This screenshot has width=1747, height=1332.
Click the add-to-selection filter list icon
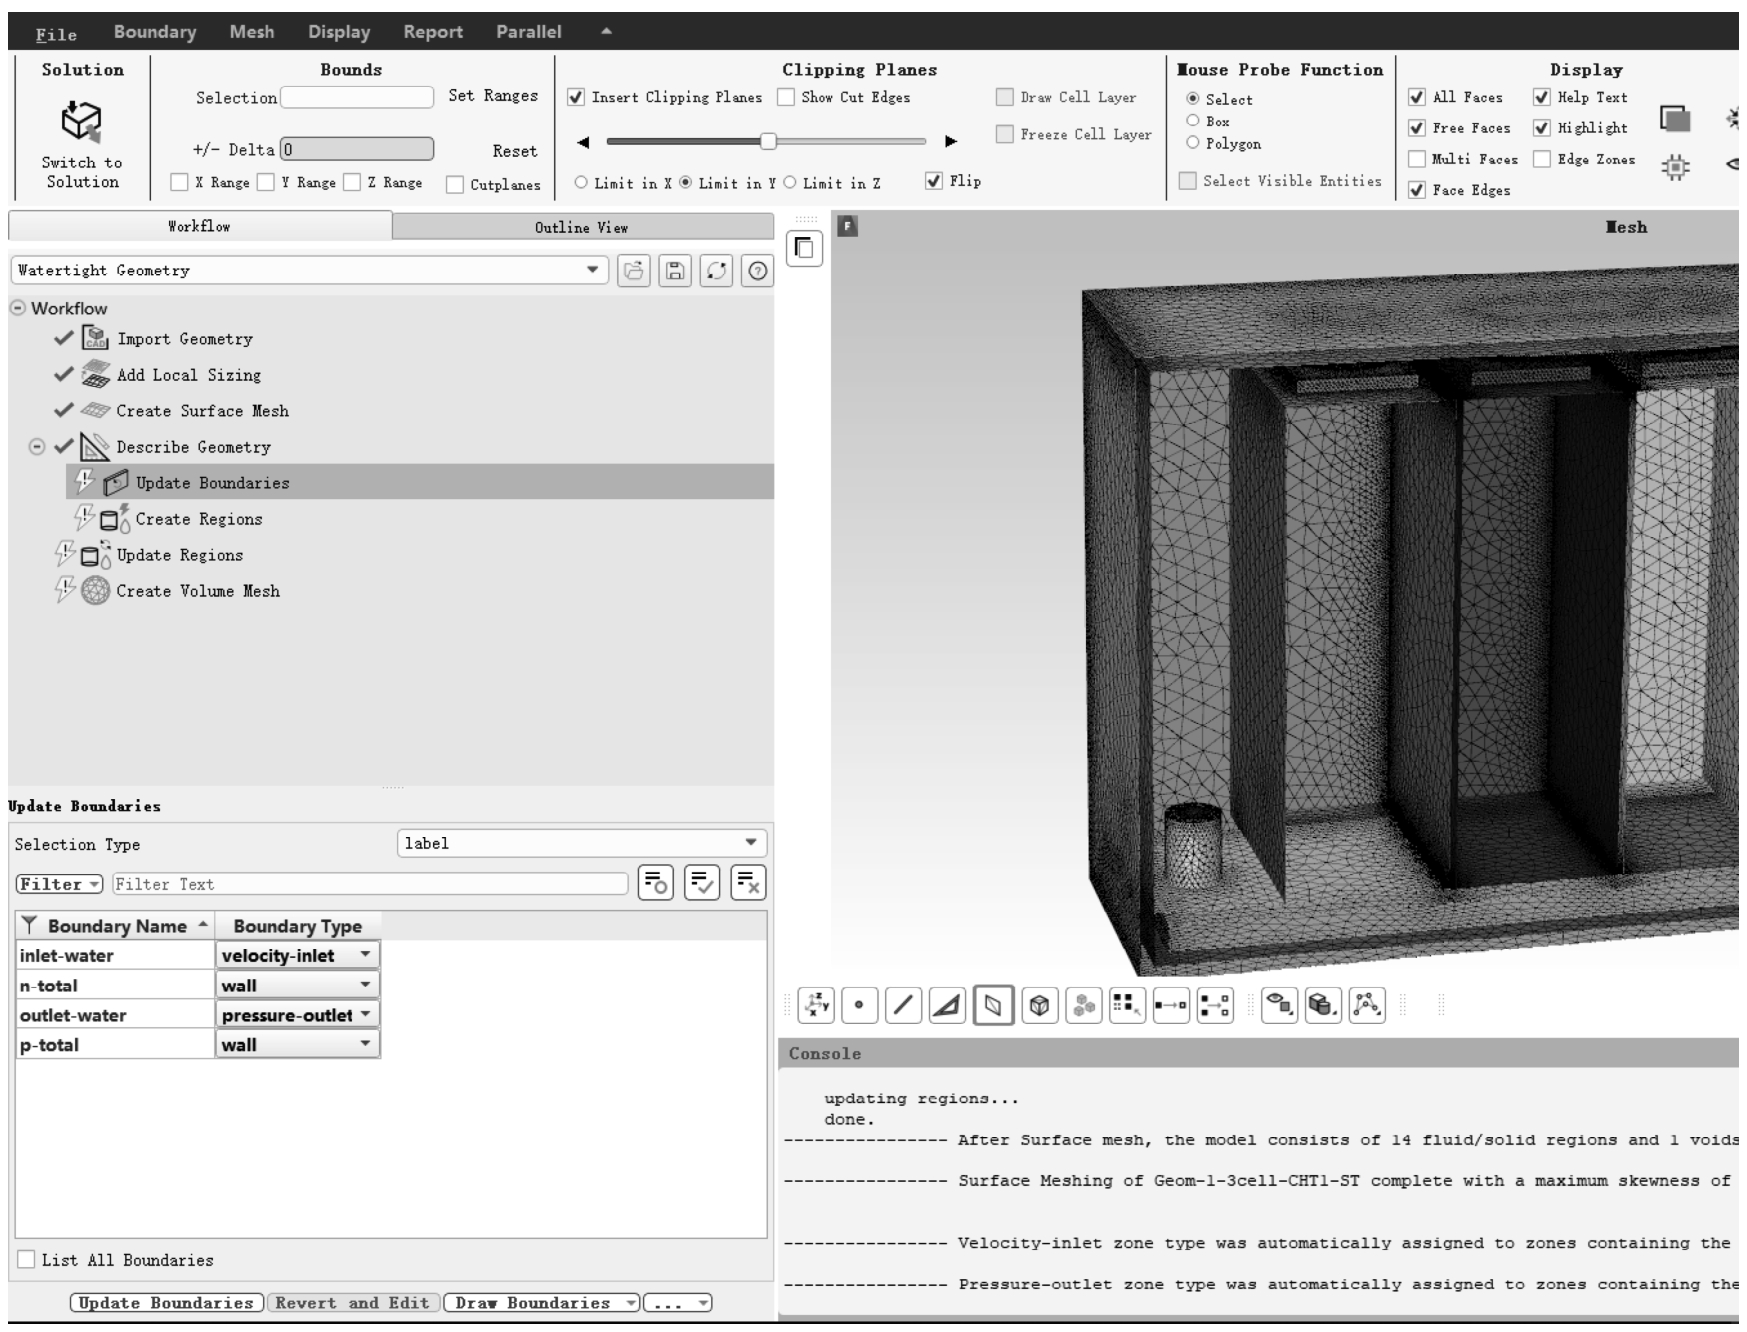click(x=656, y=883)
